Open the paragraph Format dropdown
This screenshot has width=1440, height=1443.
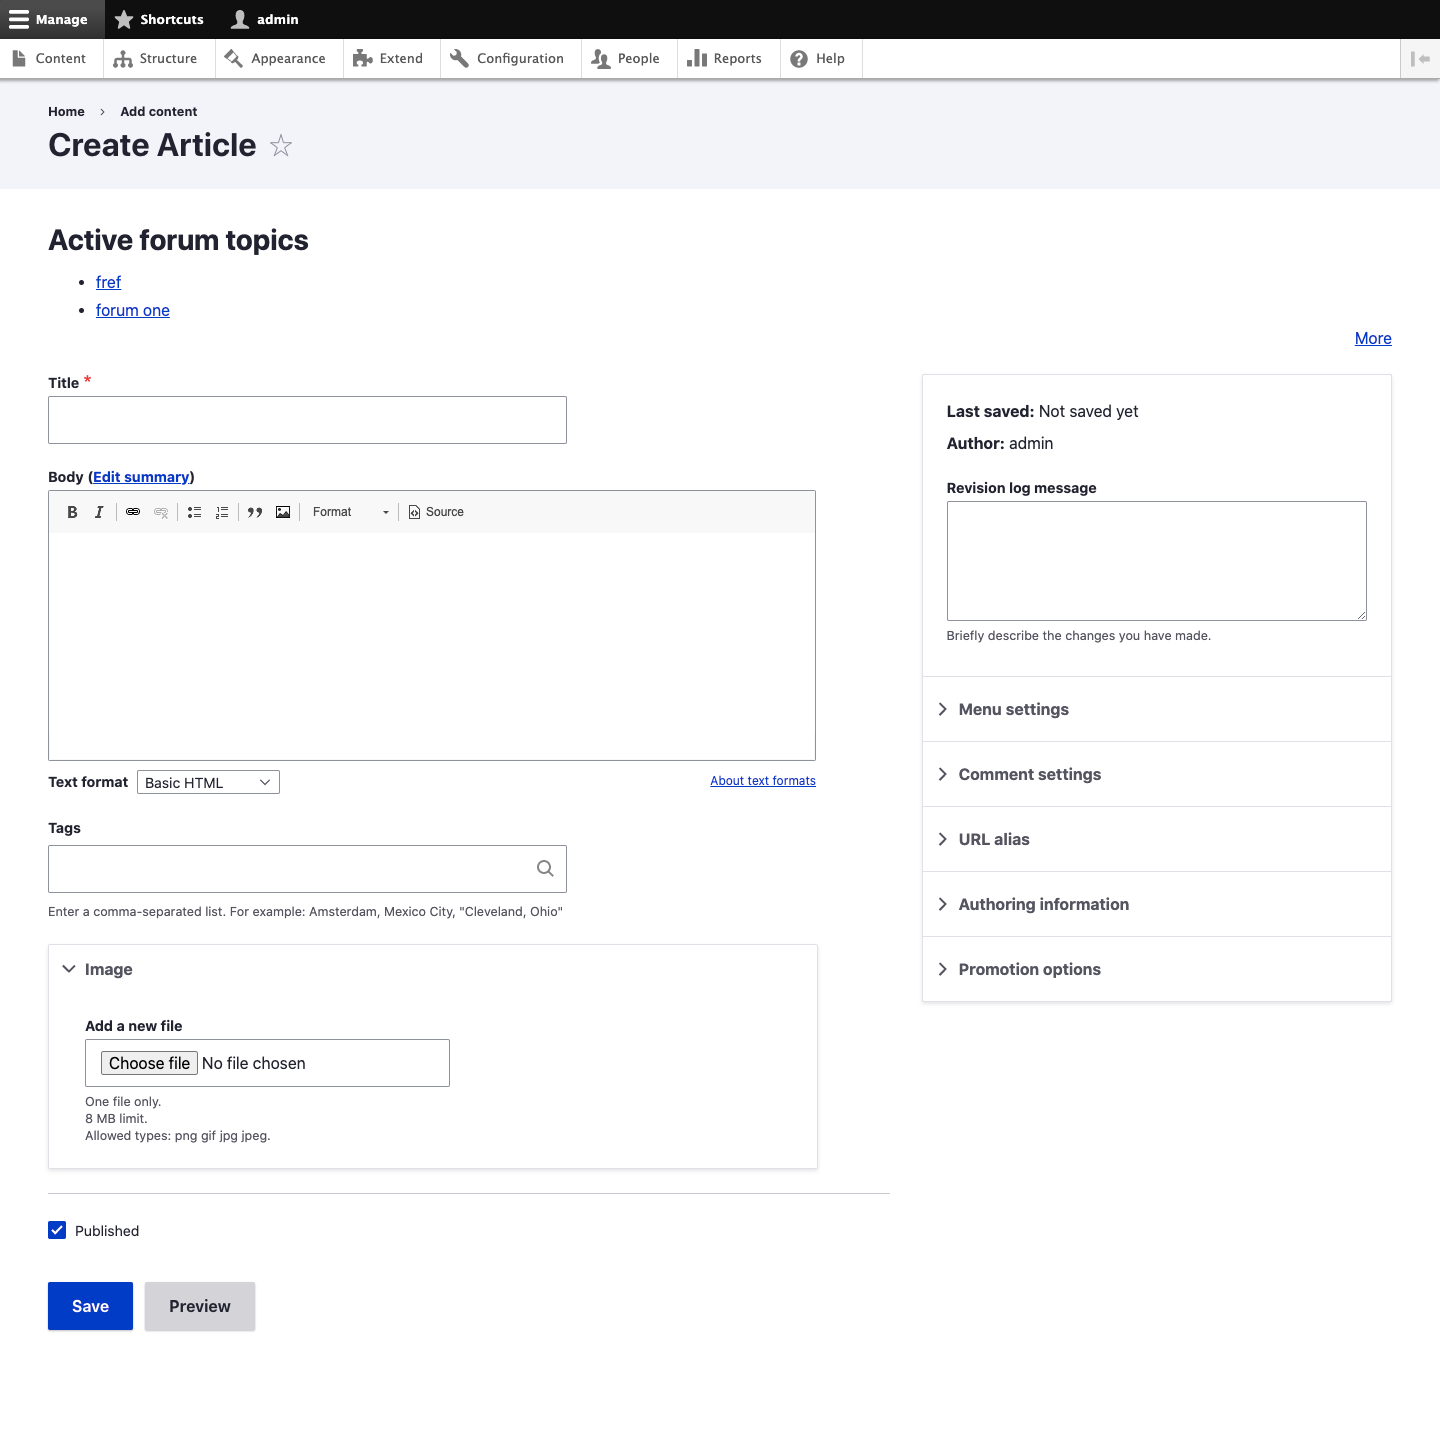[350, 512]
